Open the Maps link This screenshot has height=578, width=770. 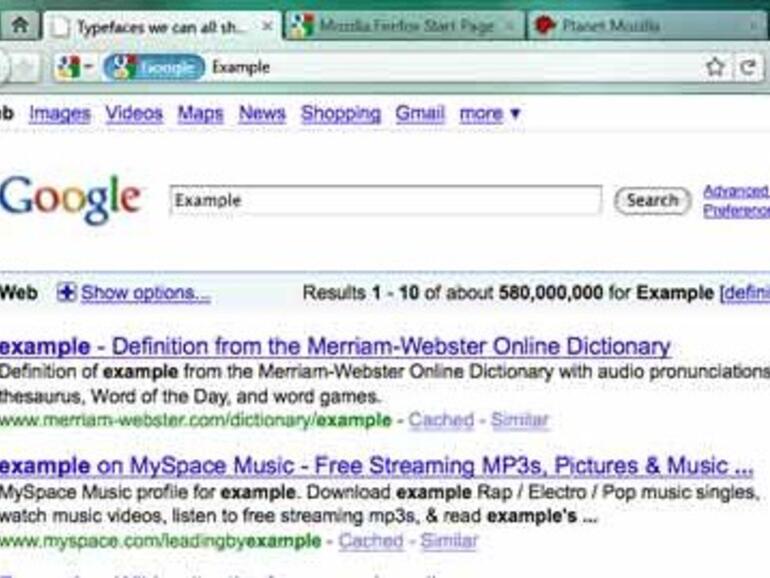coord(200,113)
